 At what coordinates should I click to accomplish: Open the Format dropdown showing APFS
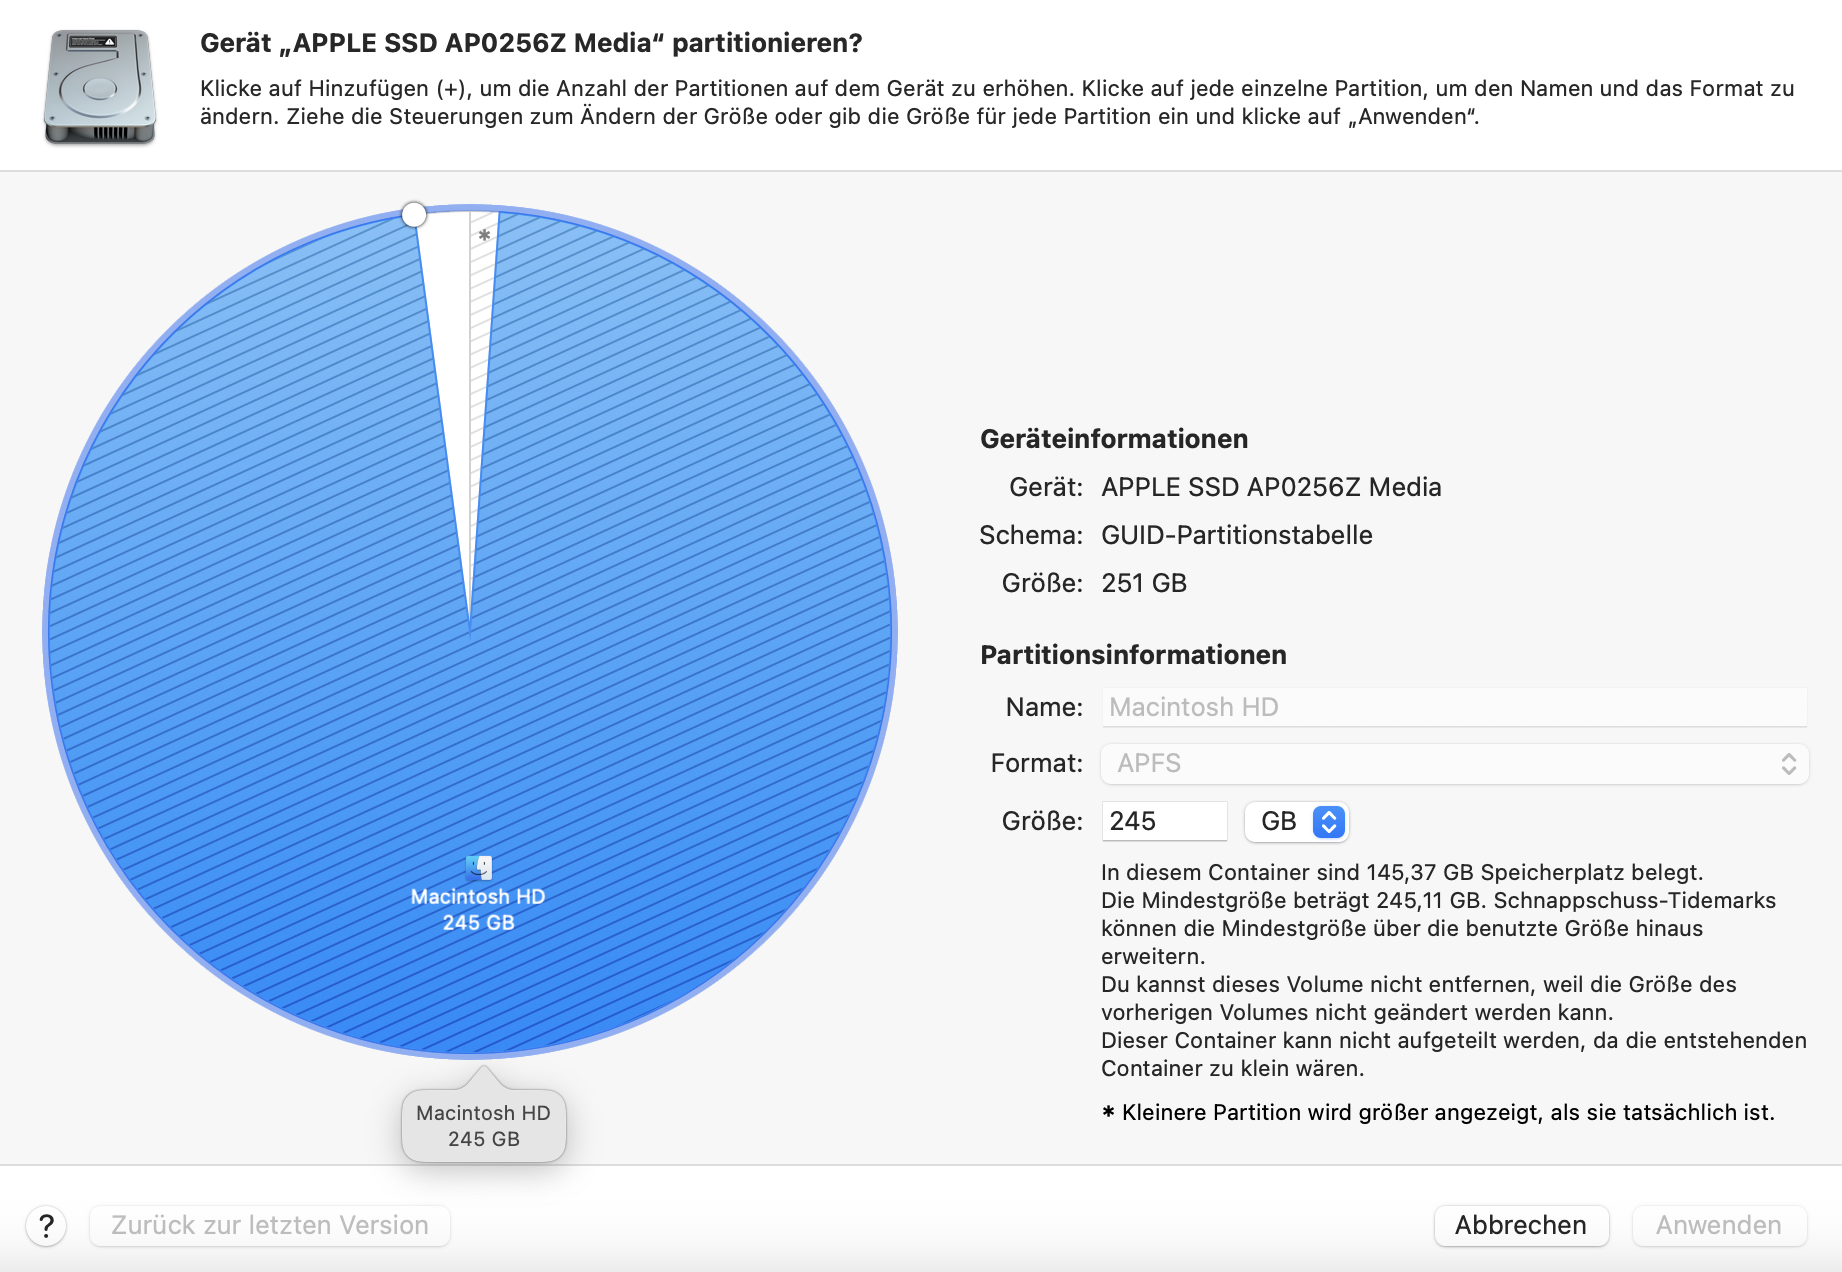point(1453,764)
